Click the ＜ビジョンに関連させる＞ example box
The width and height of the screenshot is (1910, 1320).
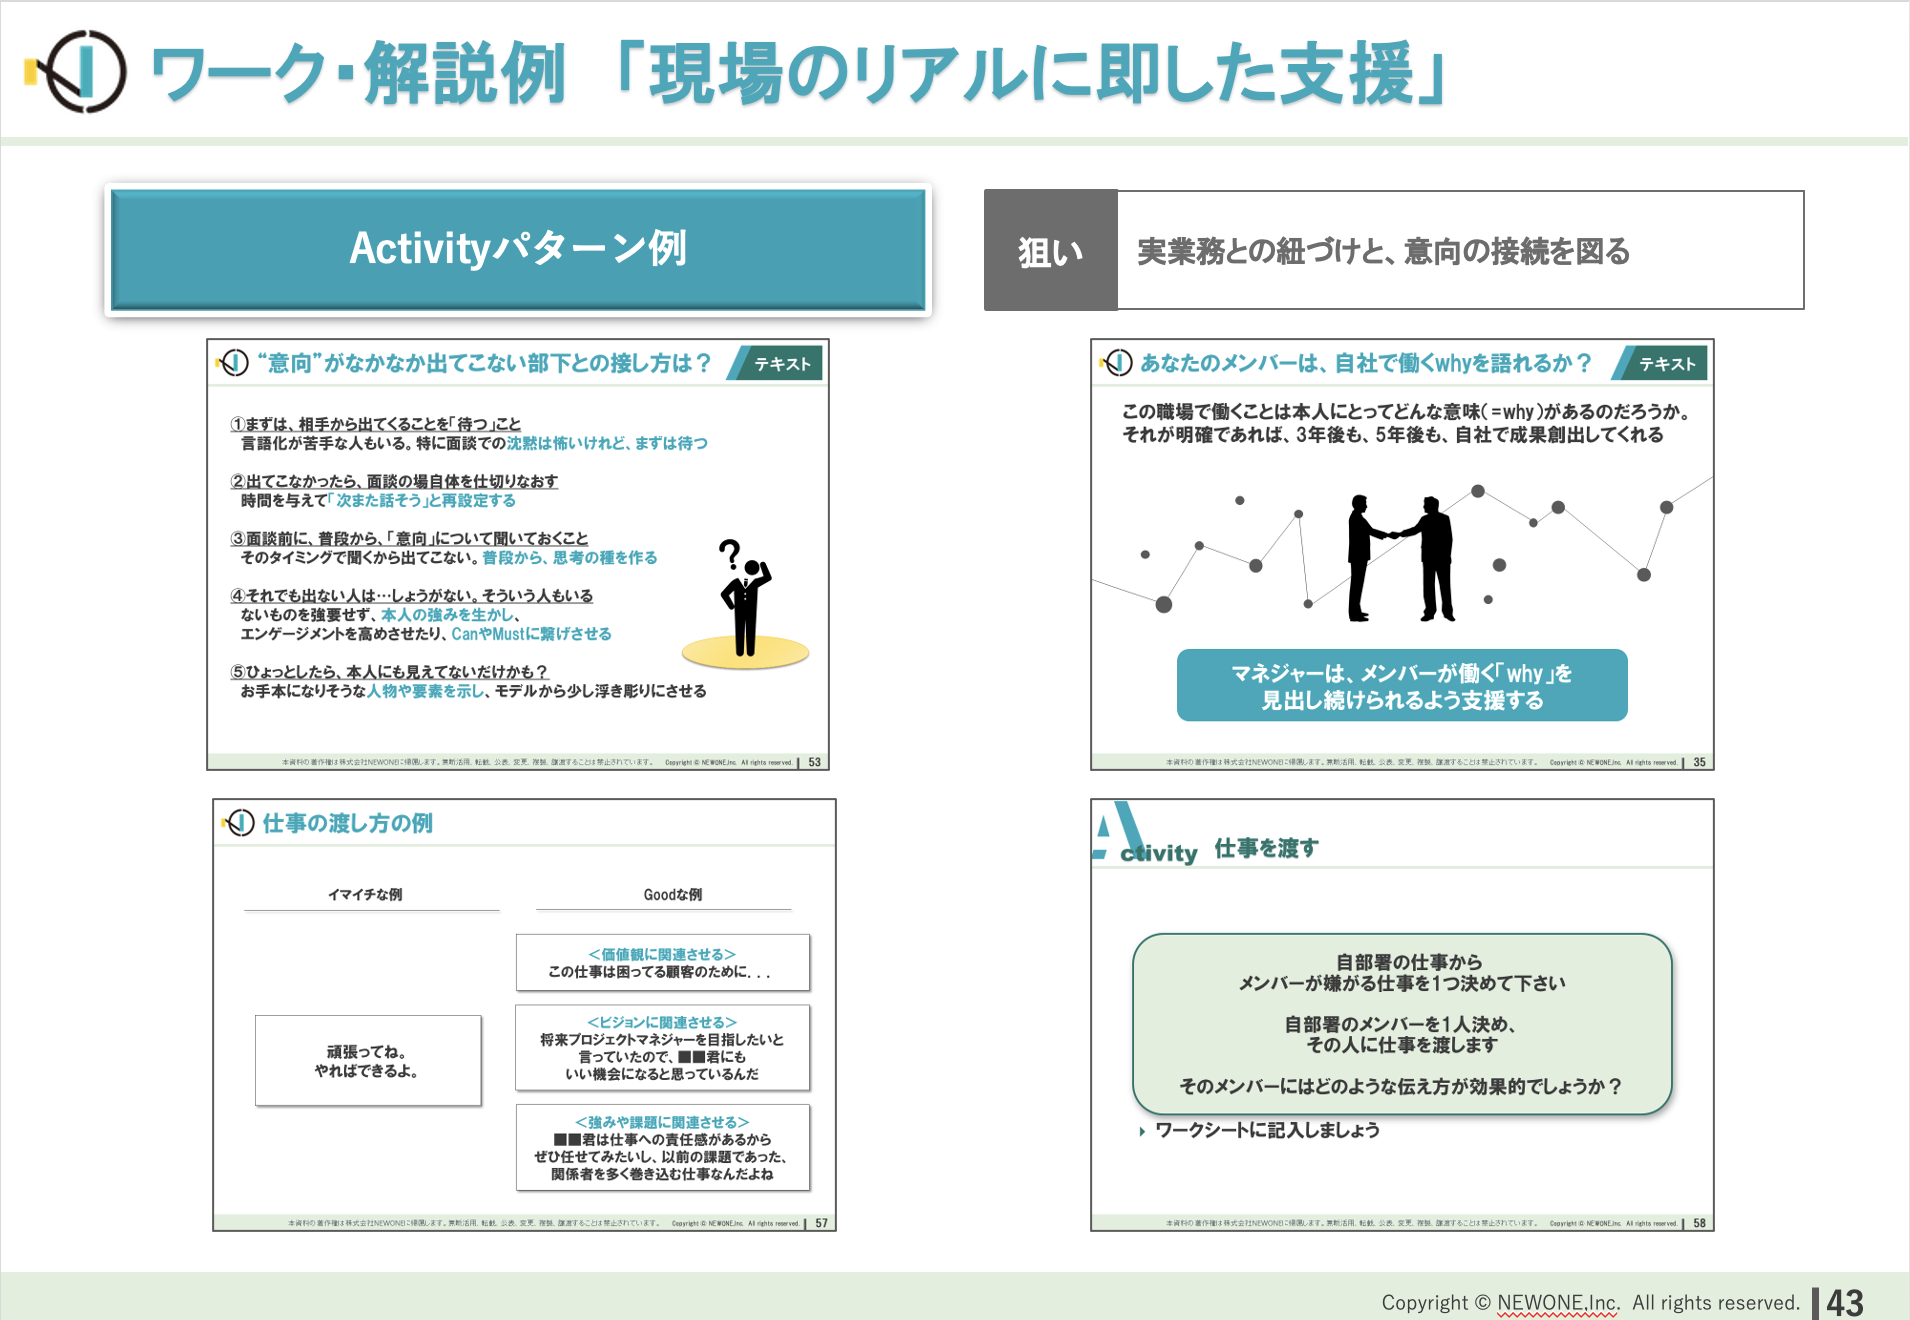663,1048
